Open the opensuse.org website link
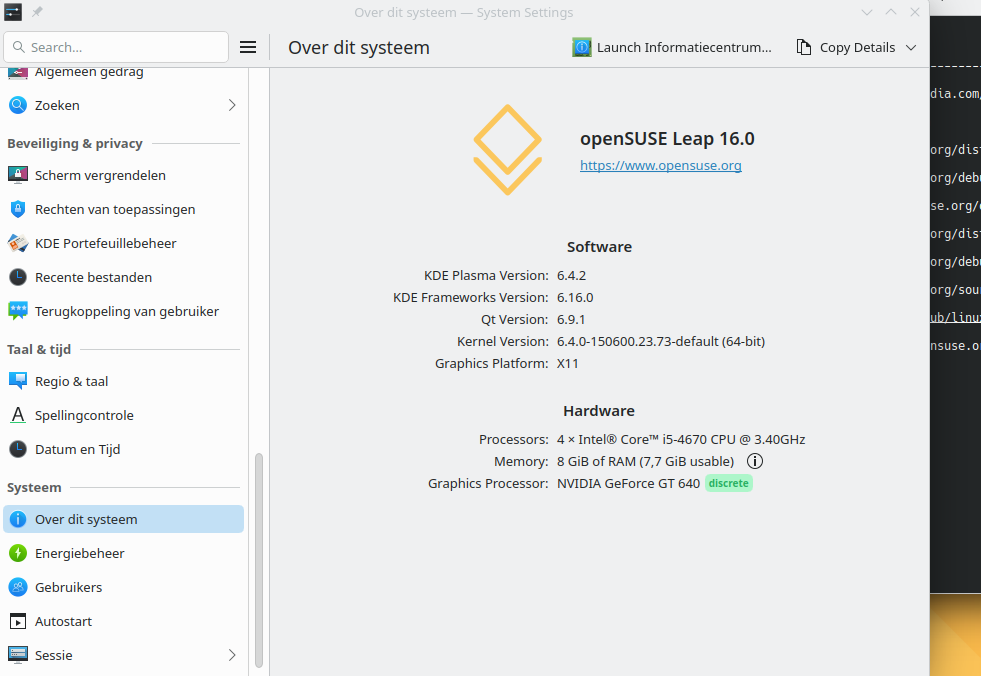This screenshot has width=981, height=676. 660,165
